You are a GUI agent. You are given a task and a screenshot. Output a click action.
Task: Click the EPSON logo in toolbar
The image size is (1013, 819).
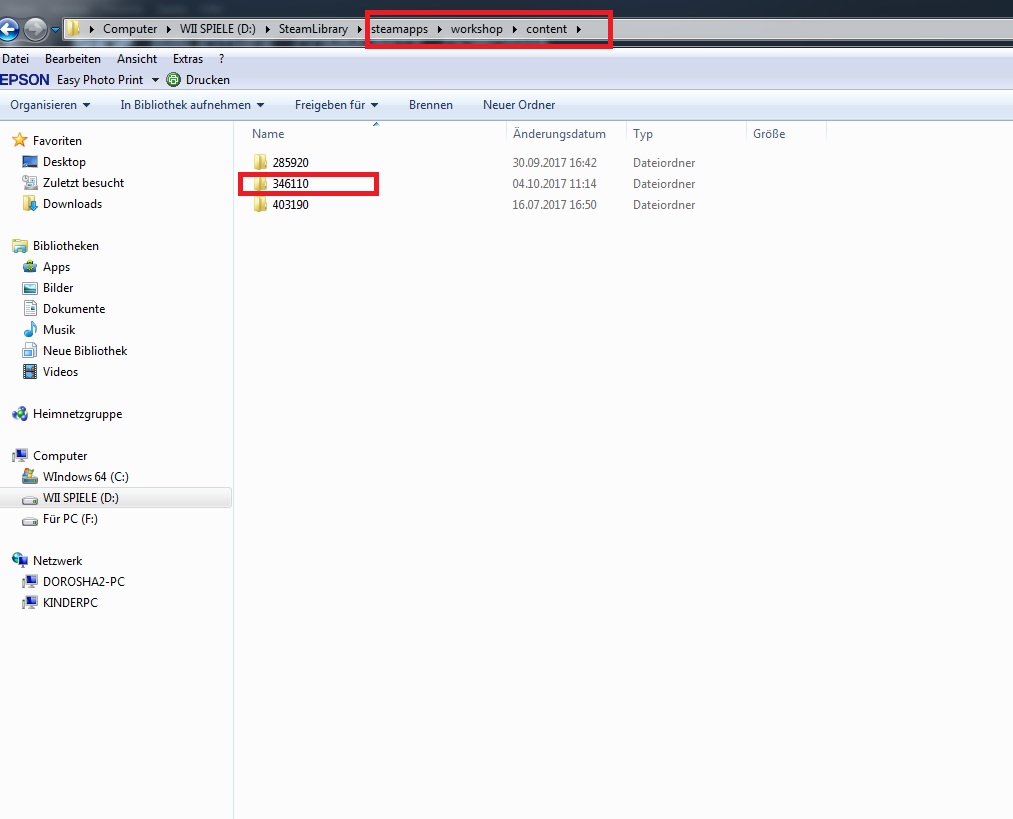[x=25, y=79]
